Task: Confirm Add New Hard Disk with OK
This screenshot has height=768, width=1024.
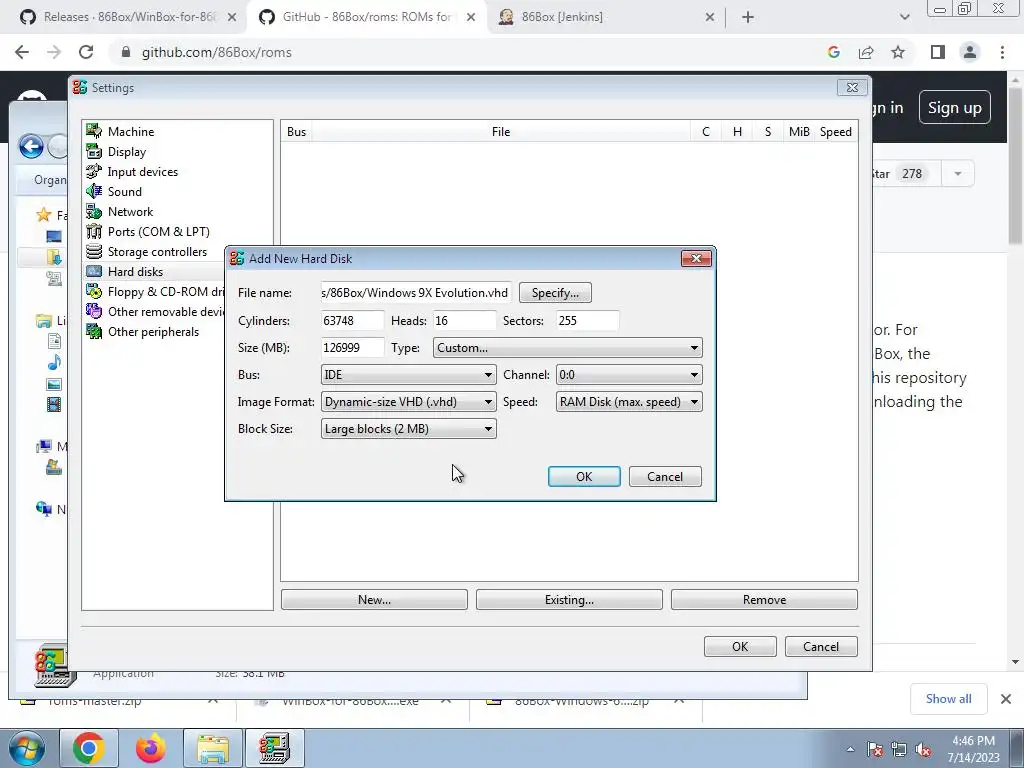Action: tap(584, 477)
